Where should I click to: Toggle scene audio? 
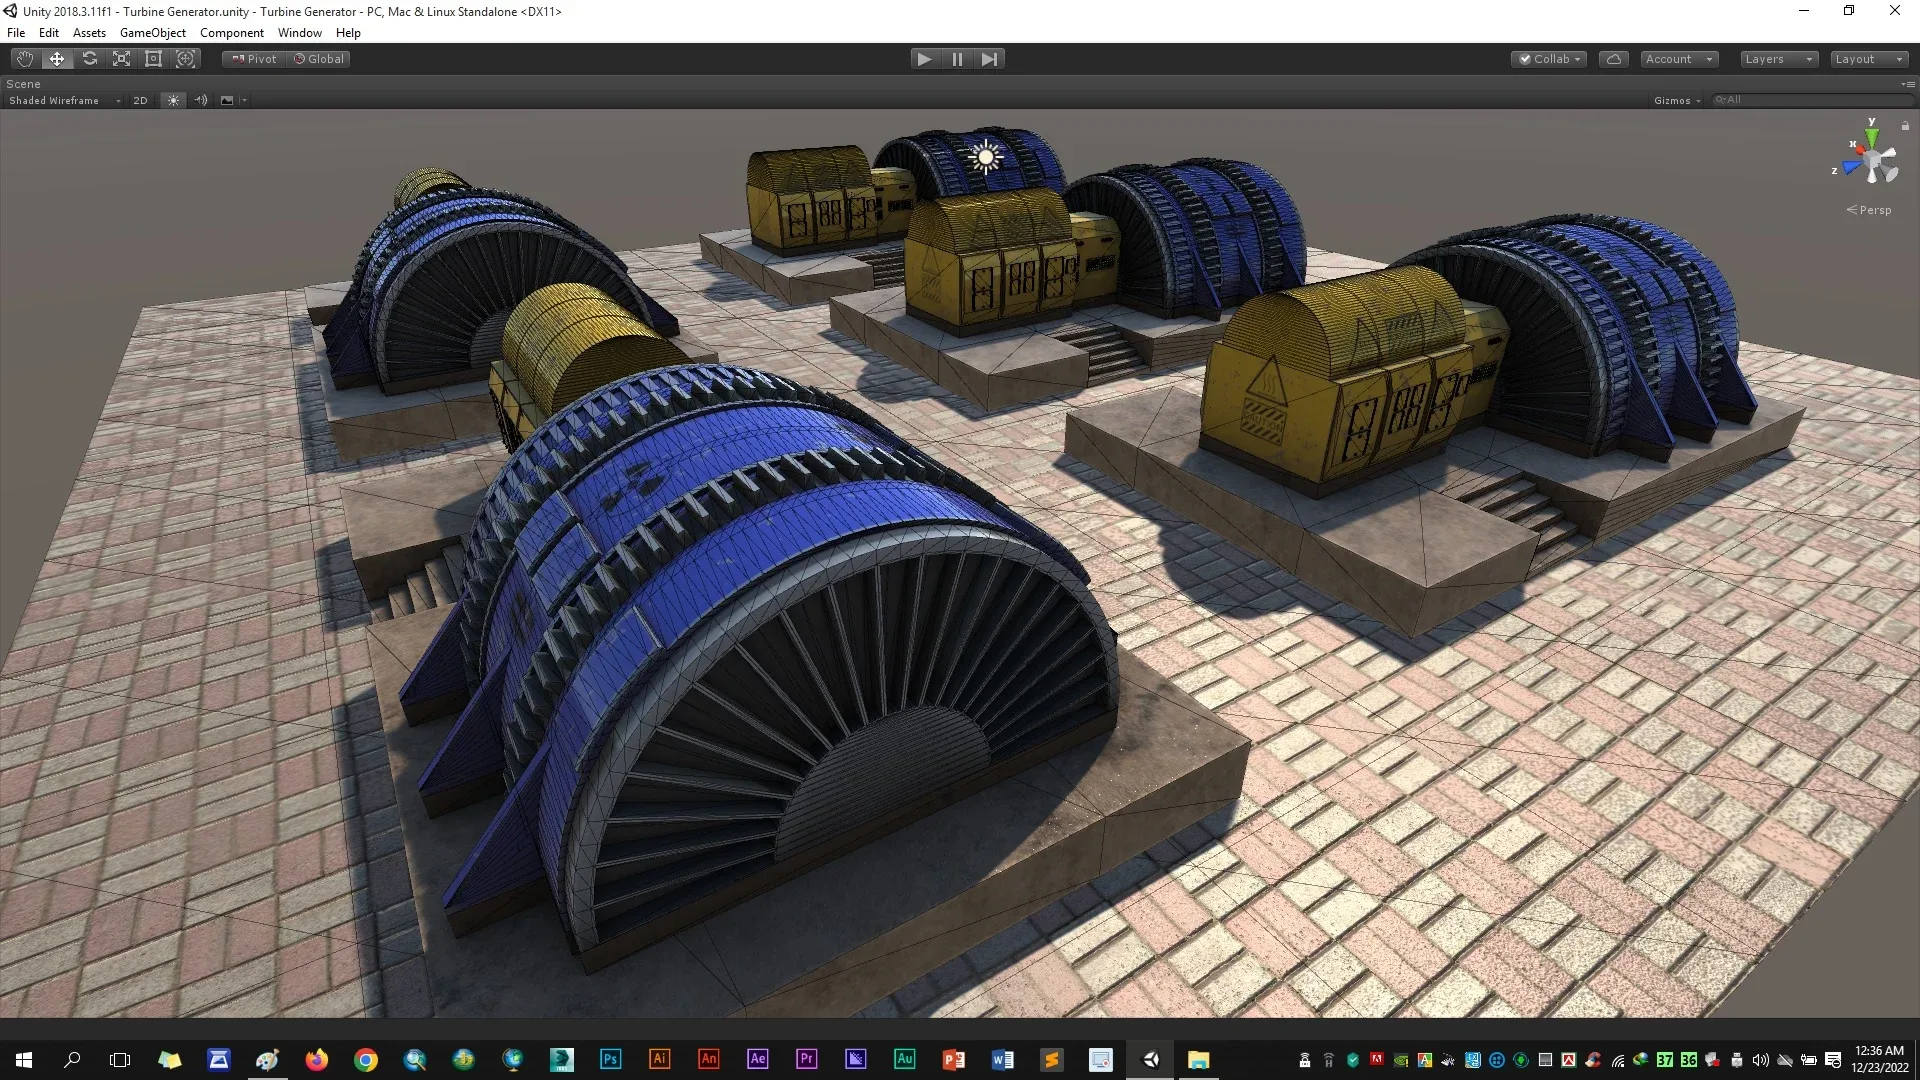(201, 100)
